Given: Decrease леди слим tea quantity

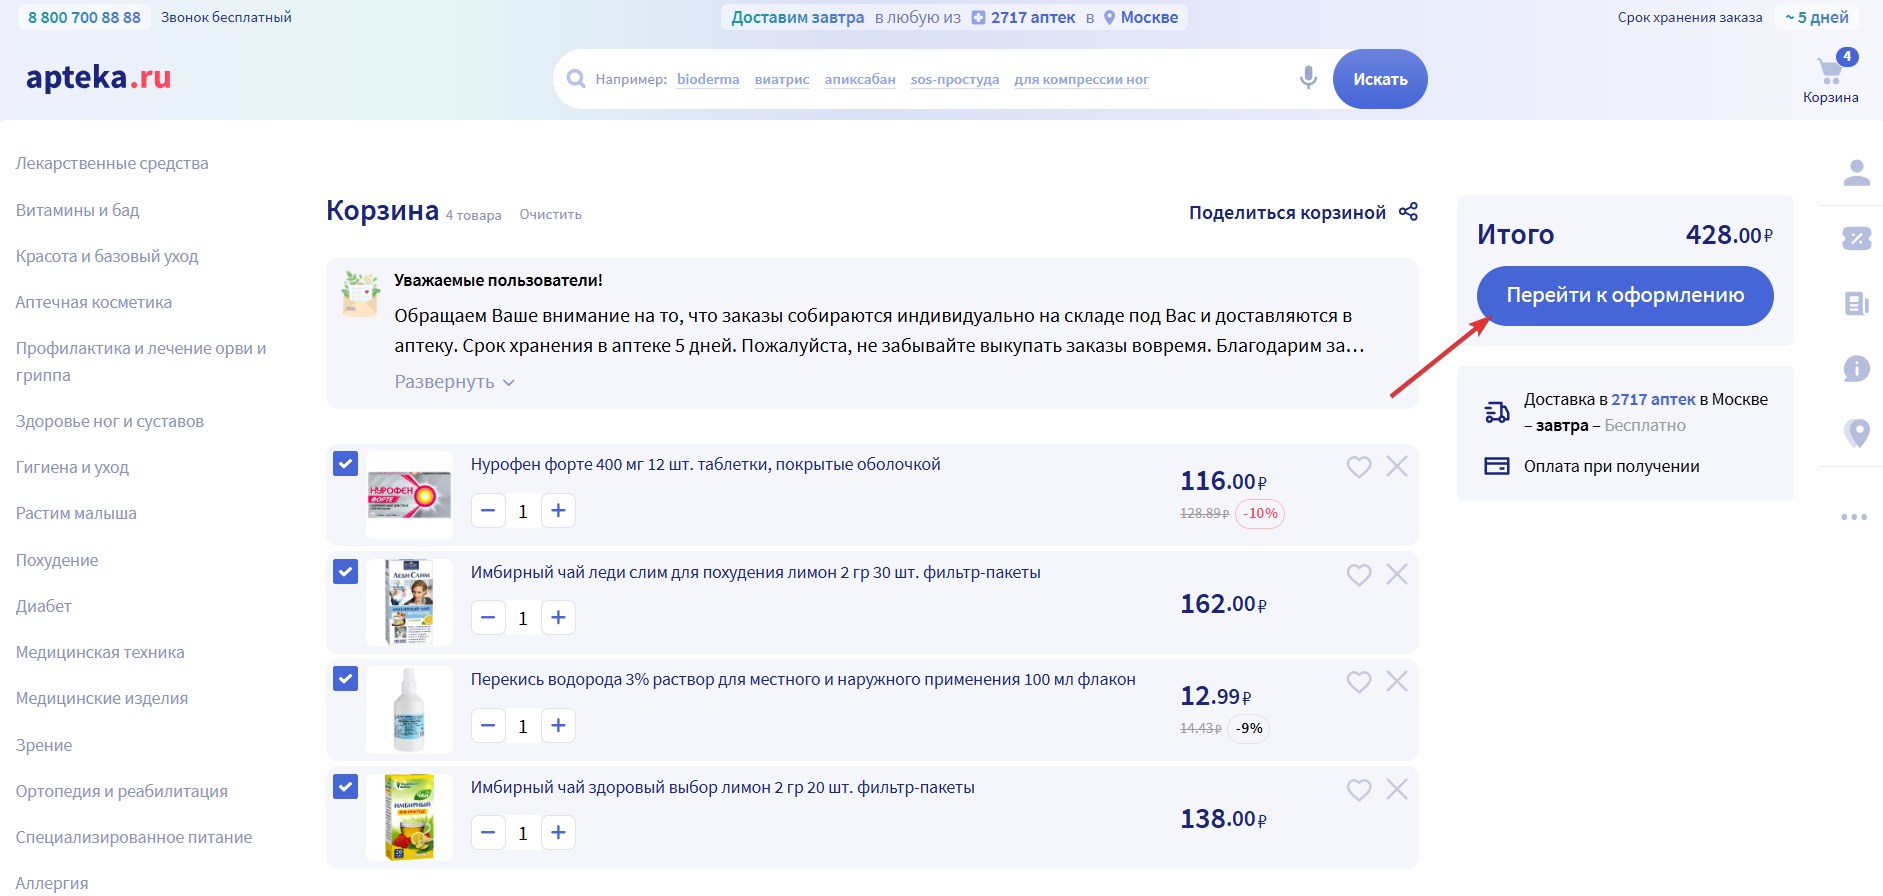Looking at the screenshot, I should (x=488, y=618).
